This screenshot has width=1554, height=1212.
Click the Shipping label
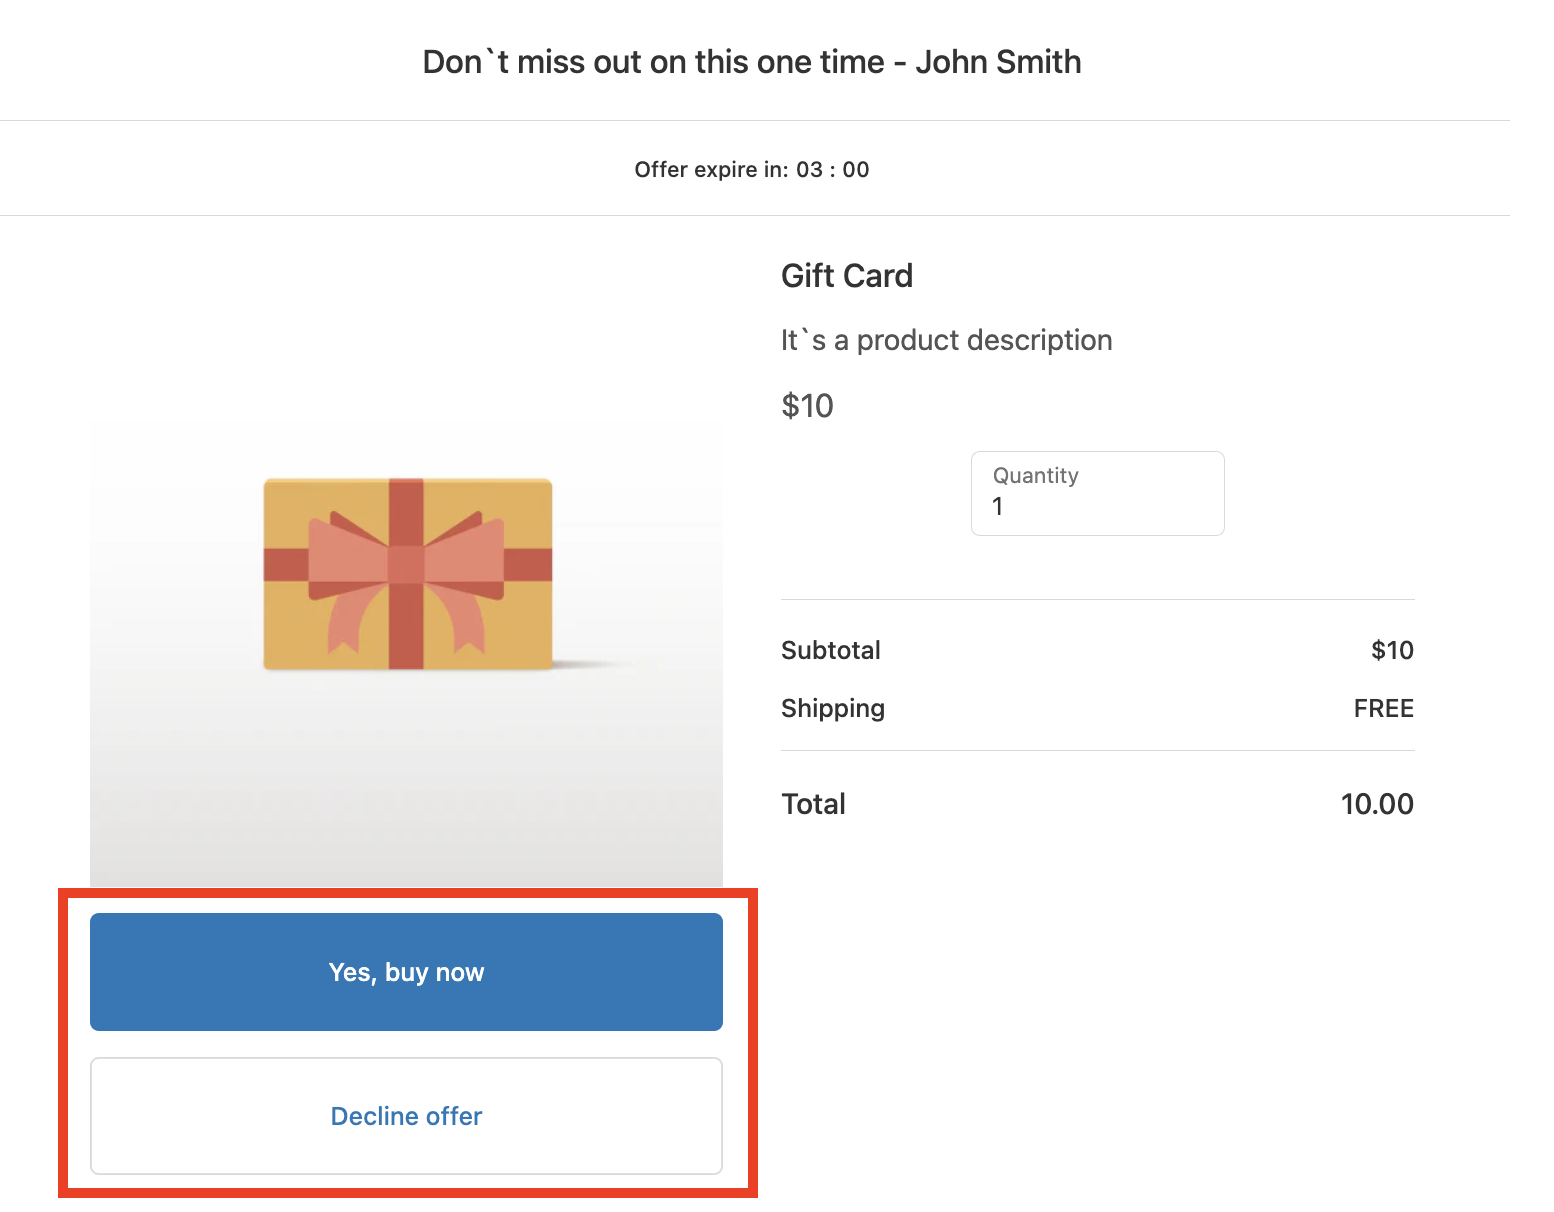pyautogui.click(x=832, y=708)
